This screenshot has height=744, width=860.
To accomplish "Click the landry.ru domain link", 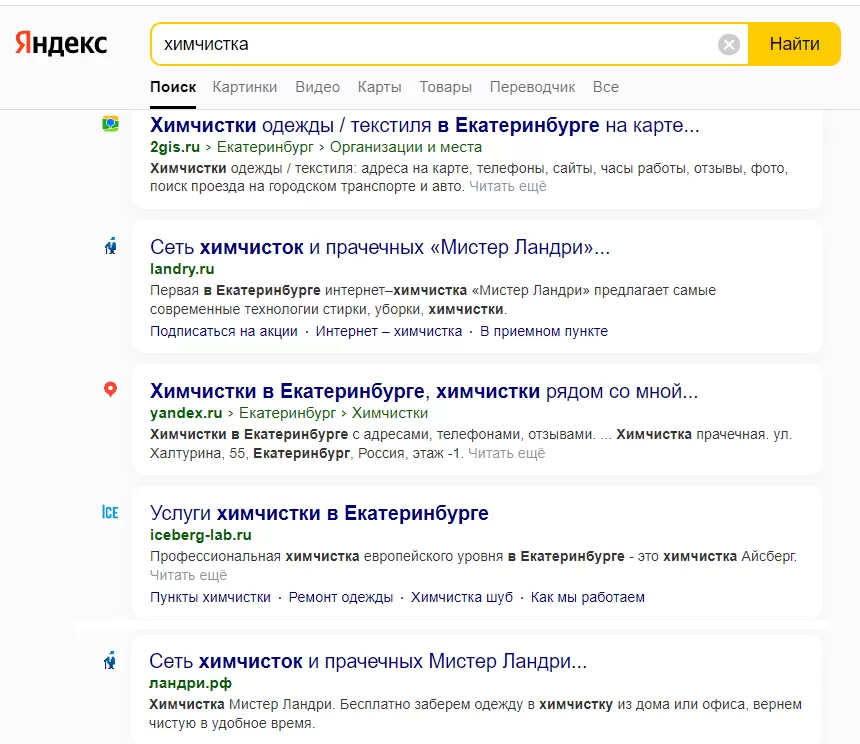I will point(182,269).
